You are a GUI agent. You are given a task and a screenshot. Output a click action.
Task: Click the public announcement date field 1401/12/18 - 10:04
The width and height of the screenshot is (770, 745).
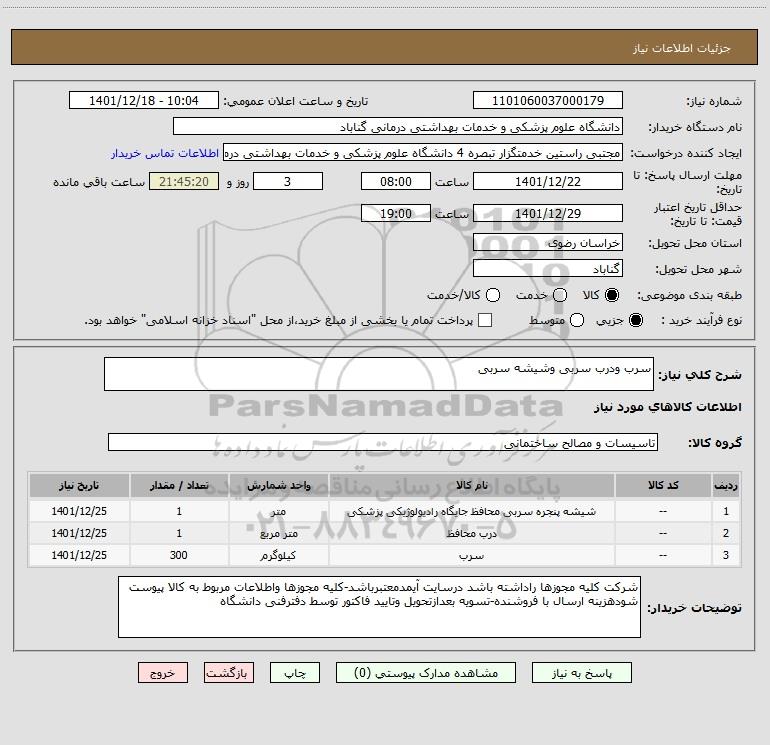point(144,101)
